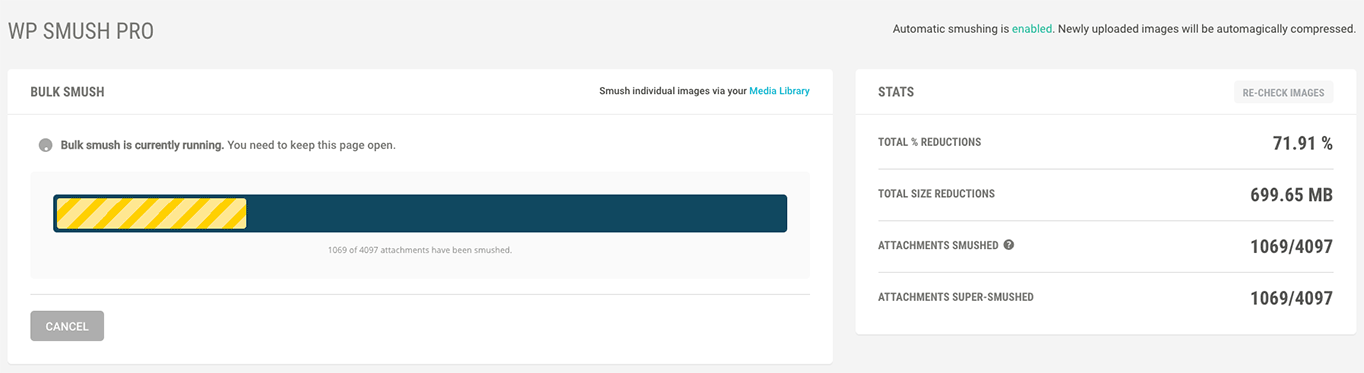Click the help question mark beside Attachments Smushed
This screenshot has height=373, width=1364.
(x=1008, y=245)
